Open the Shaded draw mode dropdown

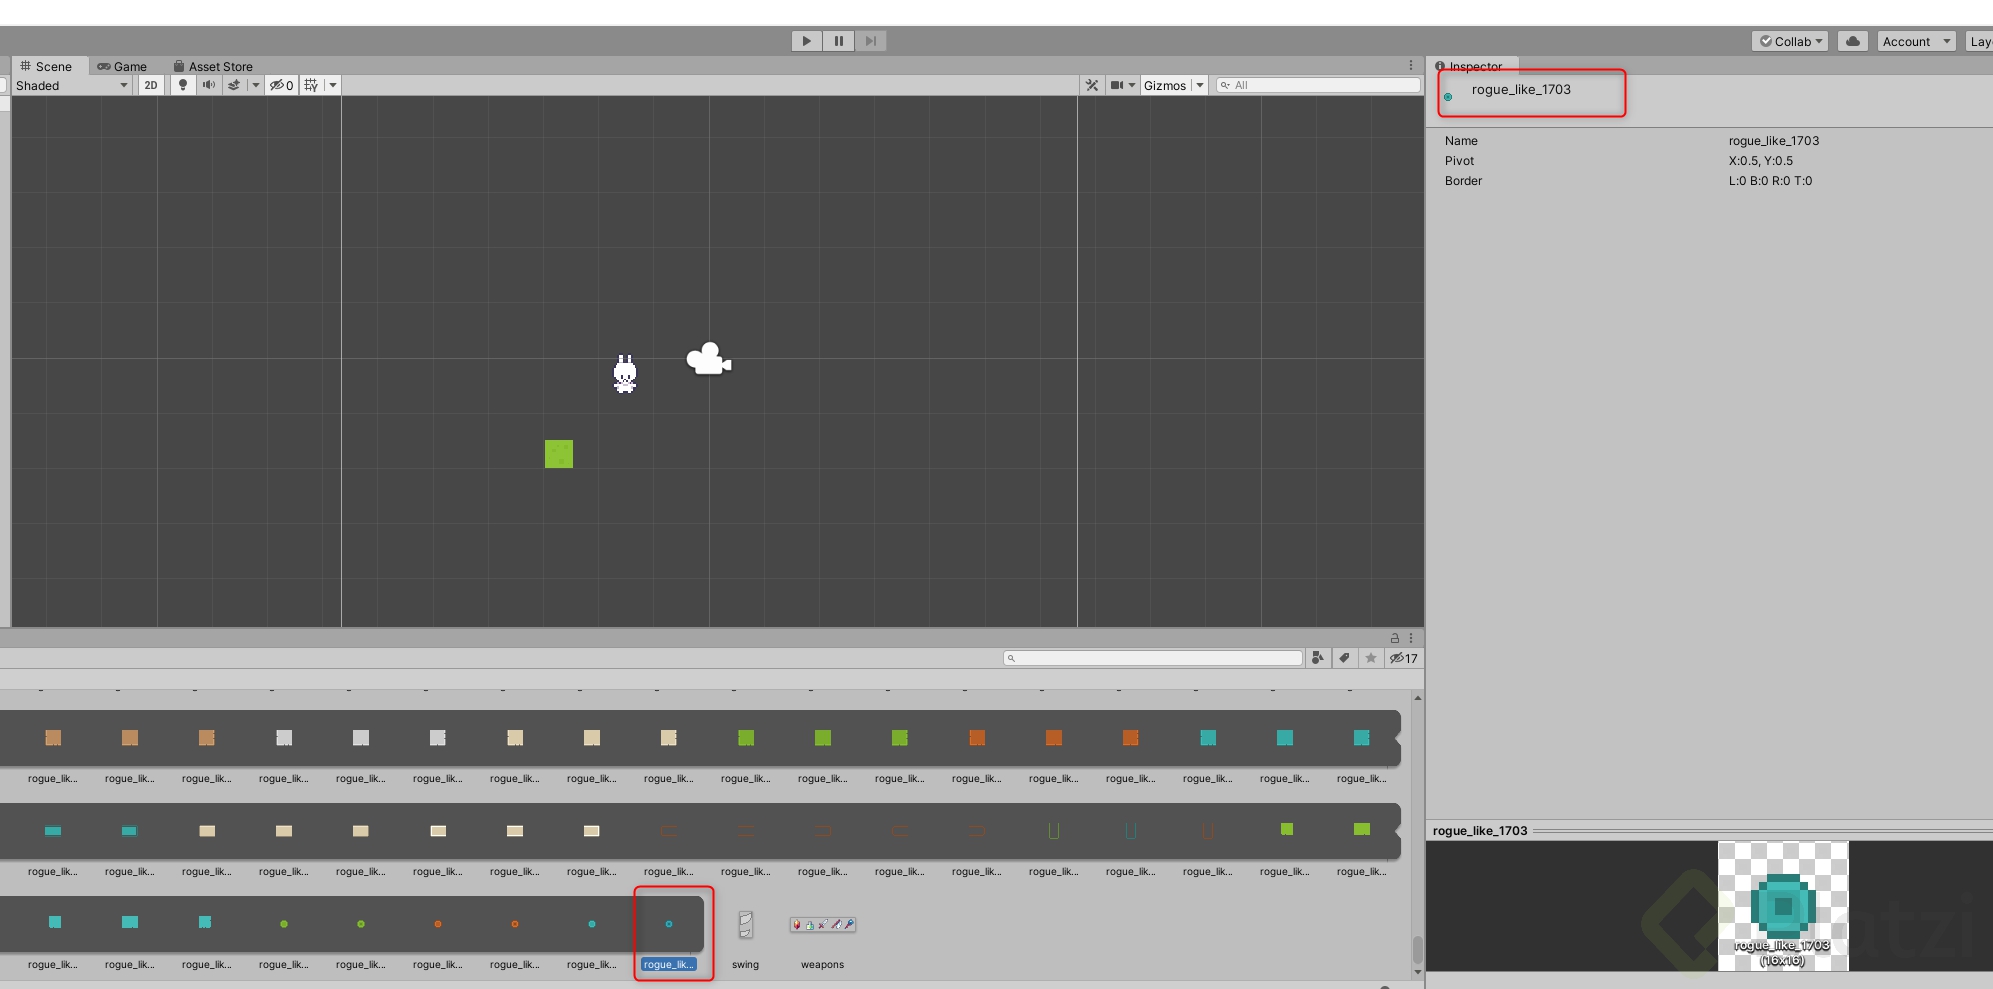pyautogui.click(x=72, y=85)
